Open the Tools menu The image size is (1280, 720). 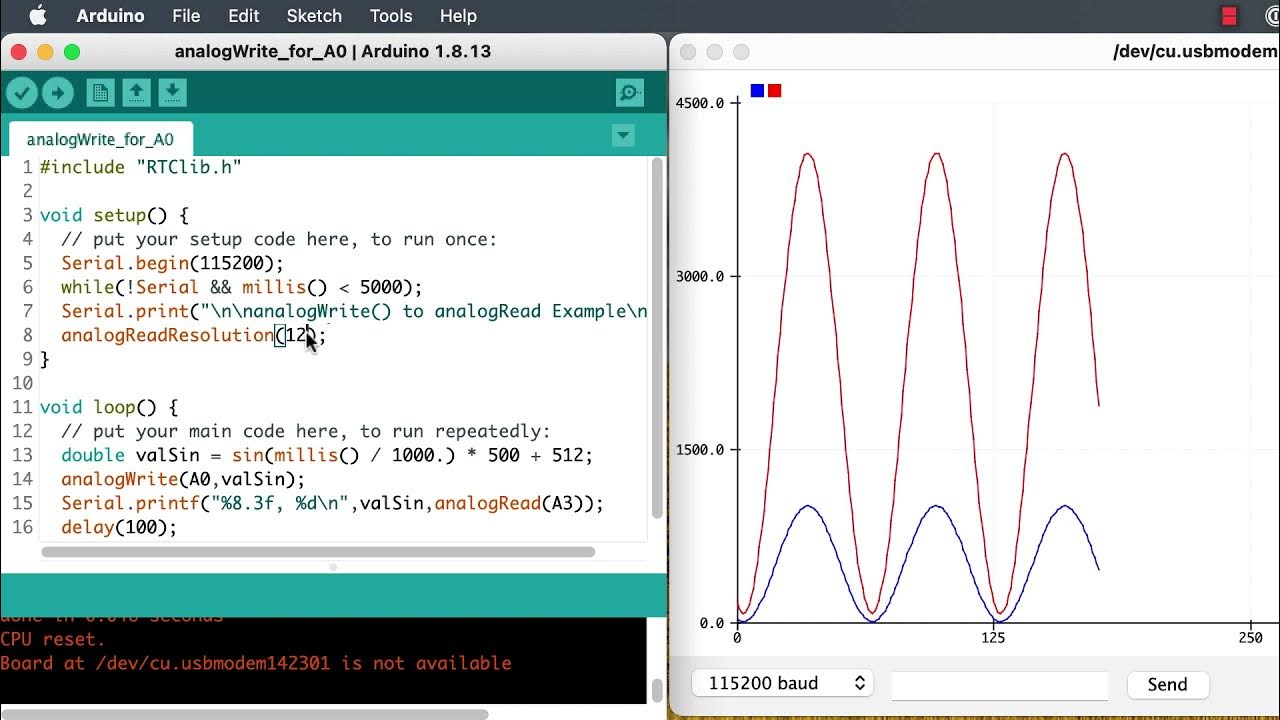point(391,16)
